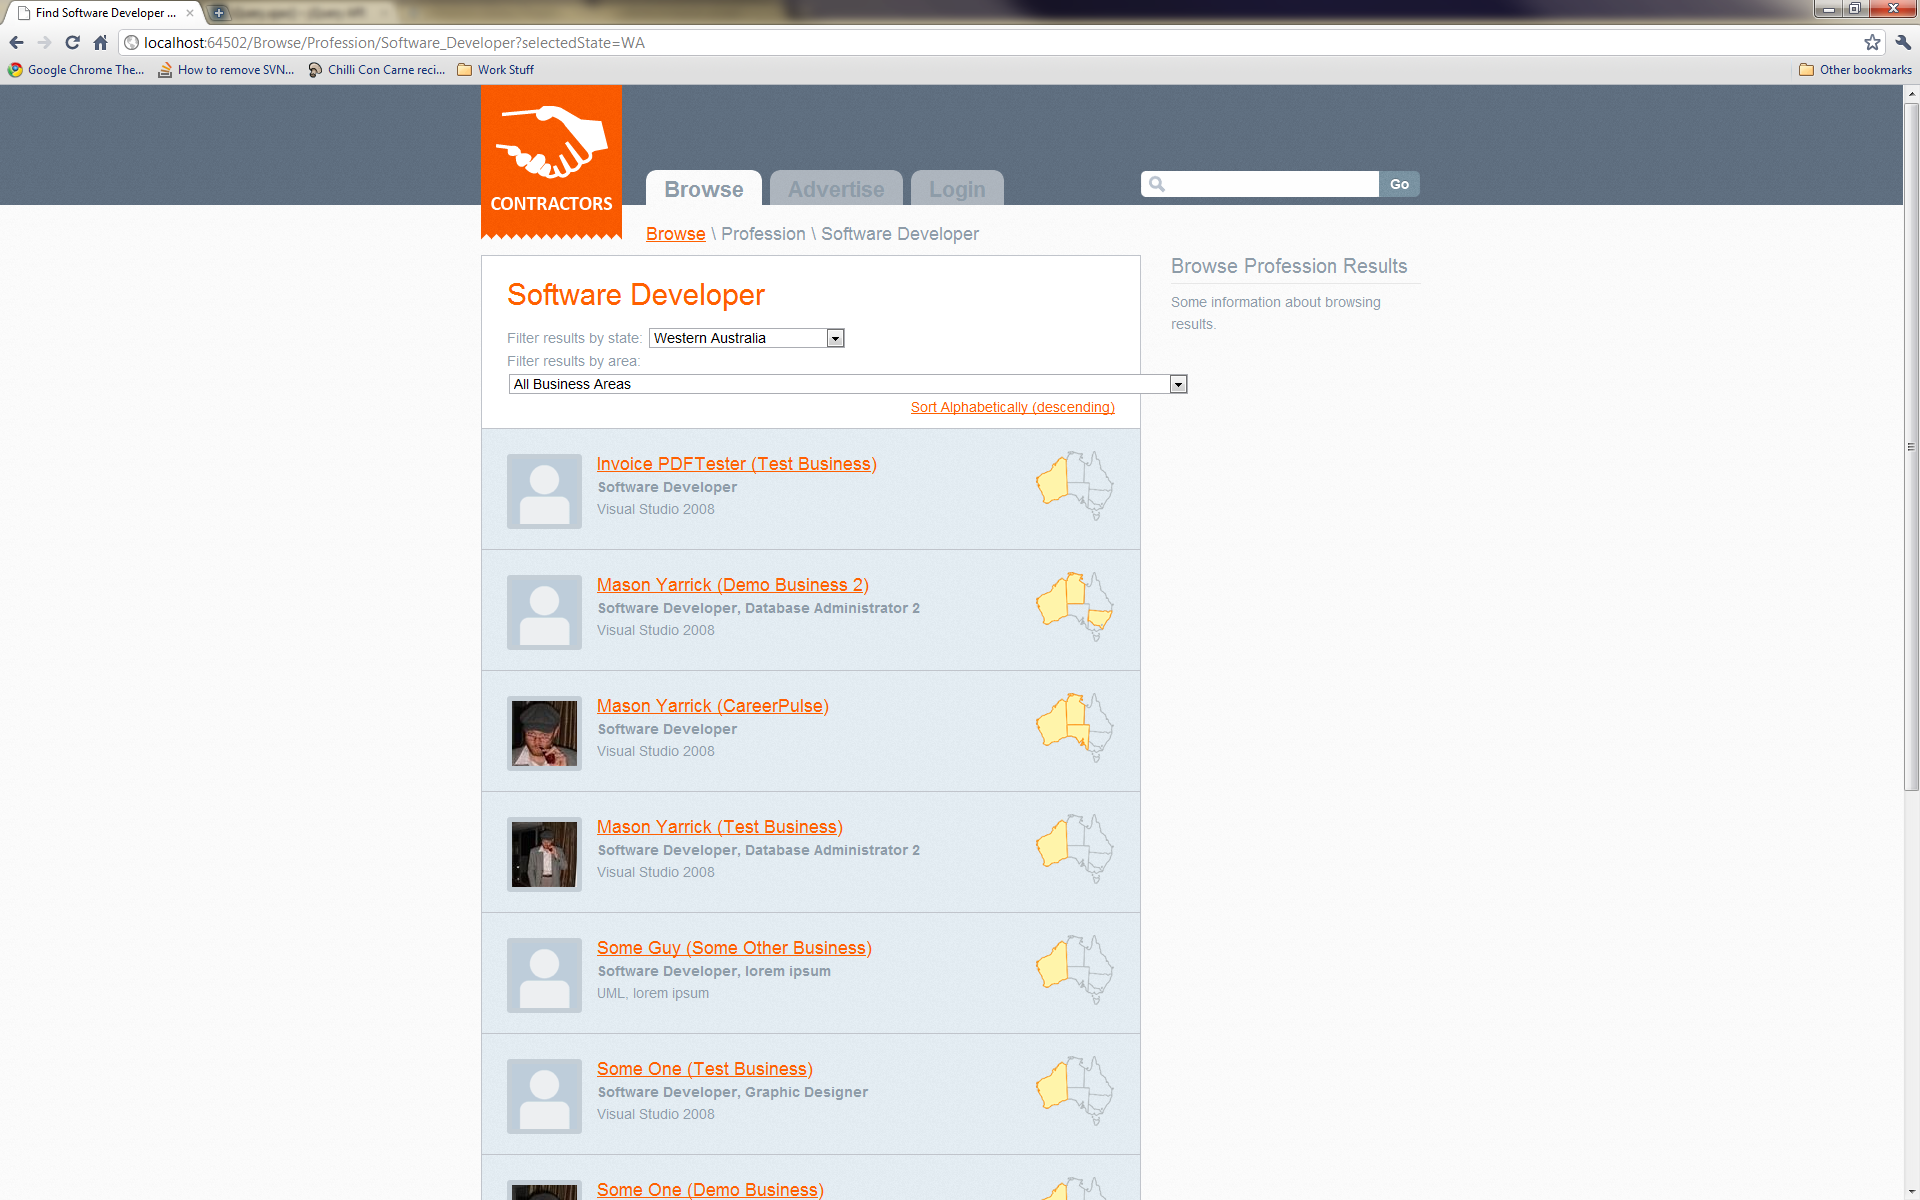The image size is (1920, 1200).
Task: Expand the All Business Areas dropdown
Action: [x=847, y=384]
